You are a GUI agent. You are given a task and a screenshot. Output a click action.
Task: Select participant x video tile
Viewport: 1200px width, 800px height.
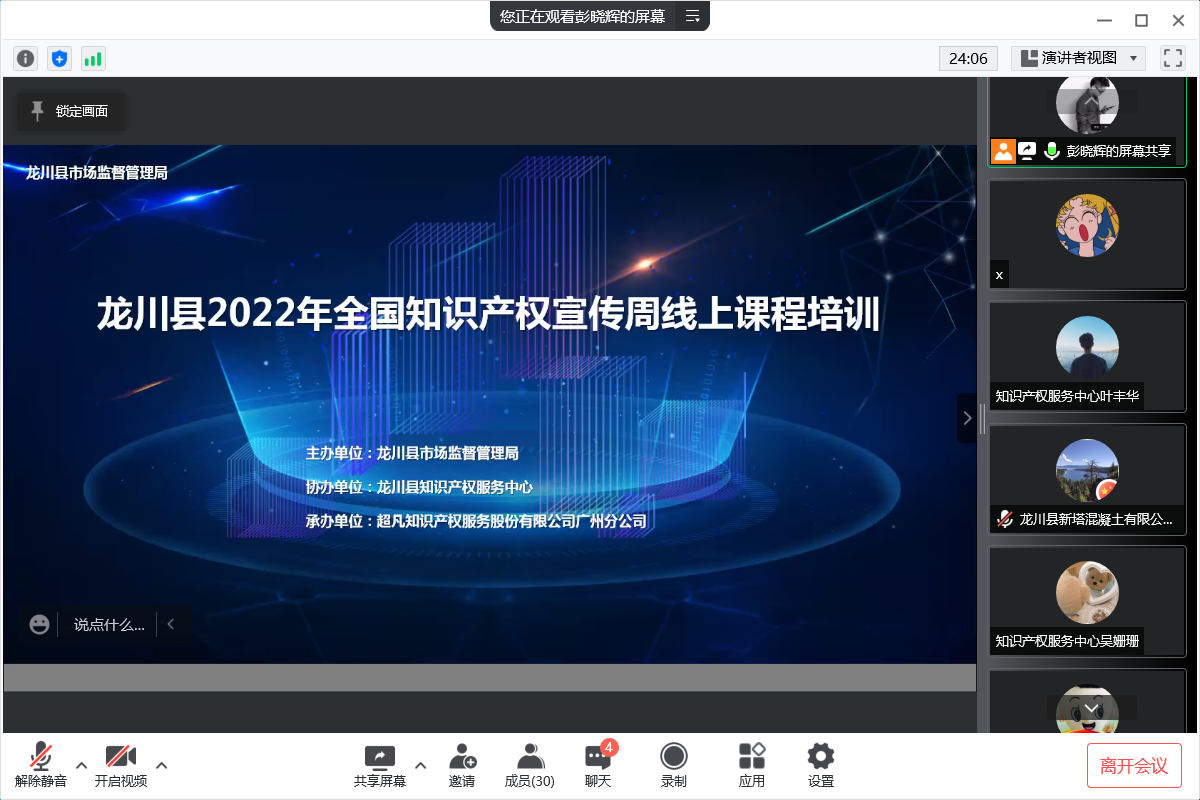[x=1087, y=235]
